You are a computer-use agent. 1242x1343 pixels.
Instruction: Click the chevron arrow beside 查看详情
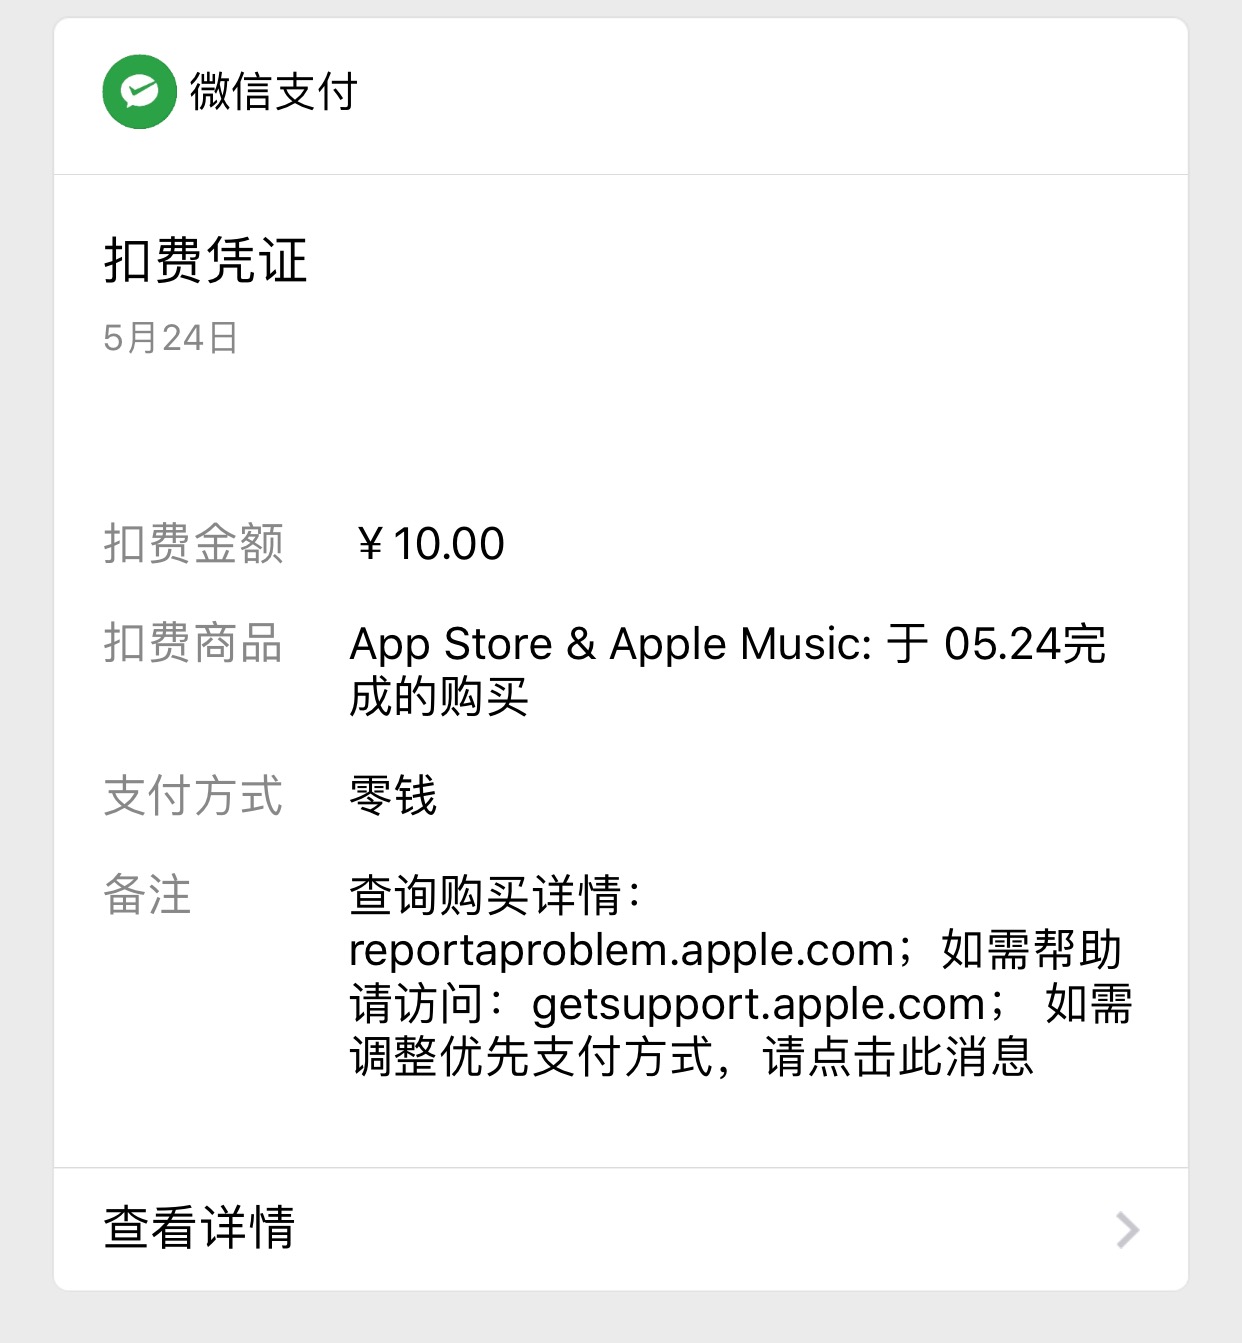[1127, 1229]
